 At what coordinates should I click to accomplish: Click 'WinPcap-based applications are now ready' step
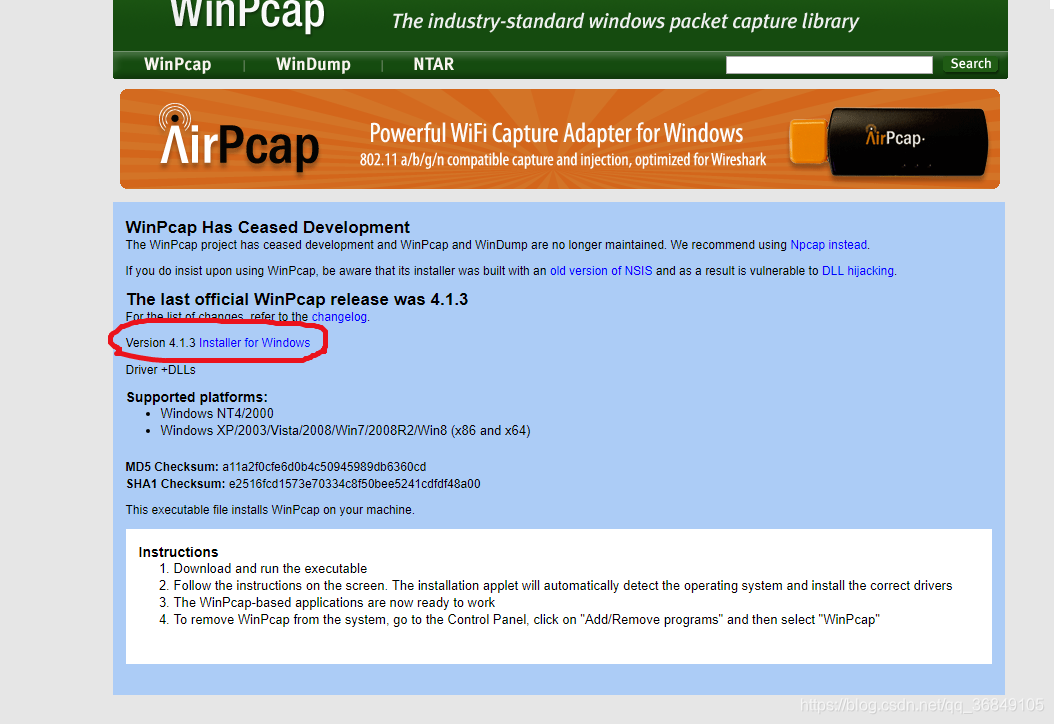(334, 603)
